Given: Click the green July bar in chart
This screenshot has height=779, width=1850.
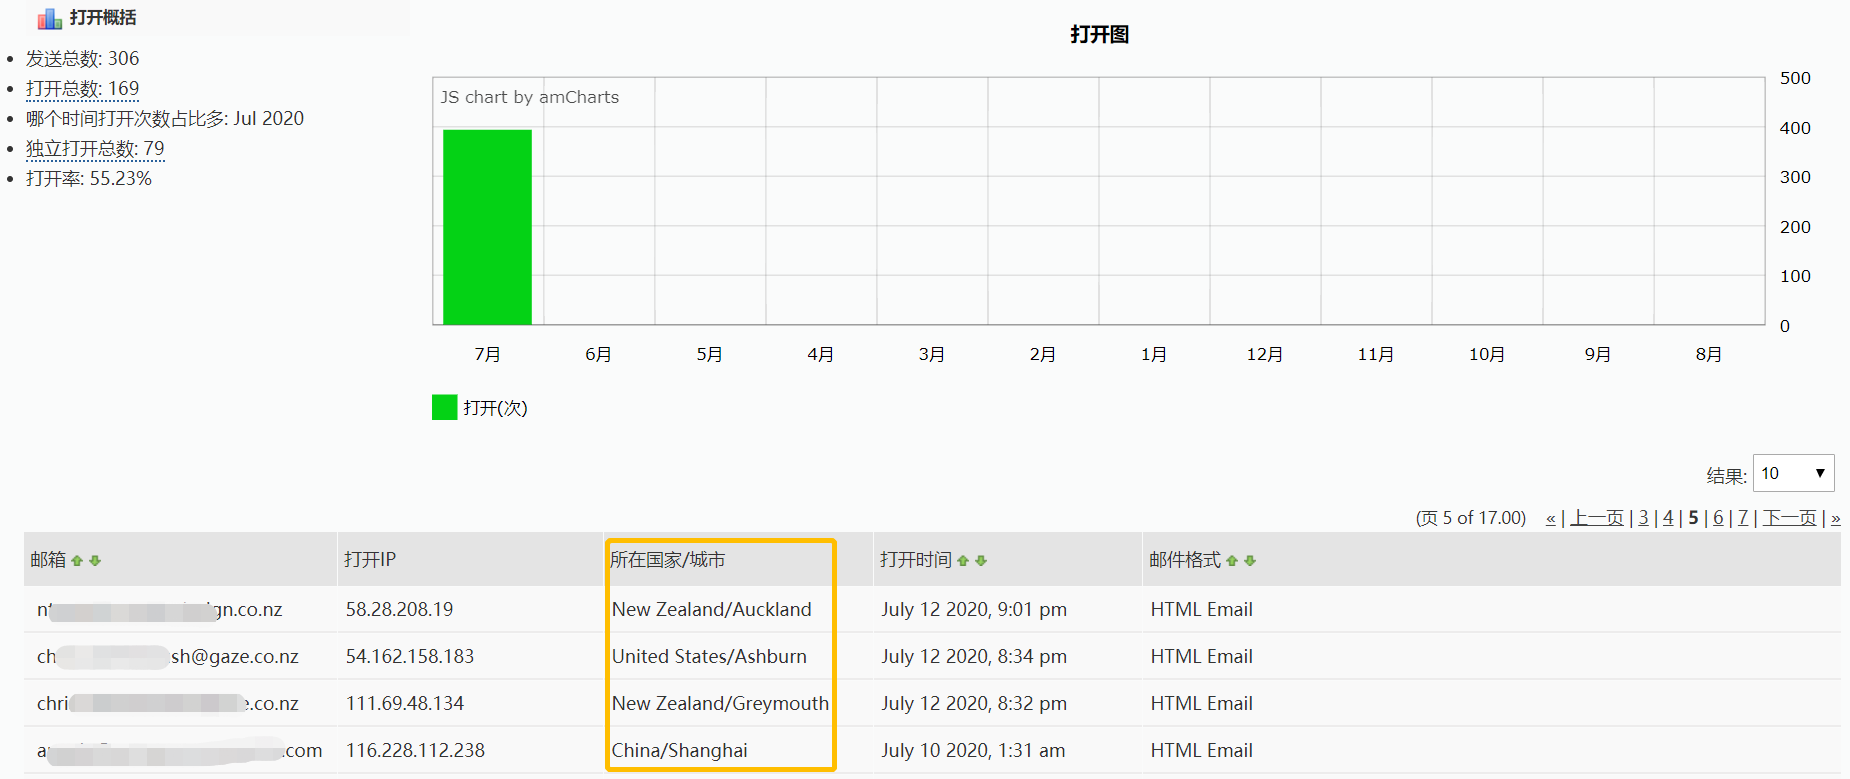Looking at the screenshot, I should [487, 227].
